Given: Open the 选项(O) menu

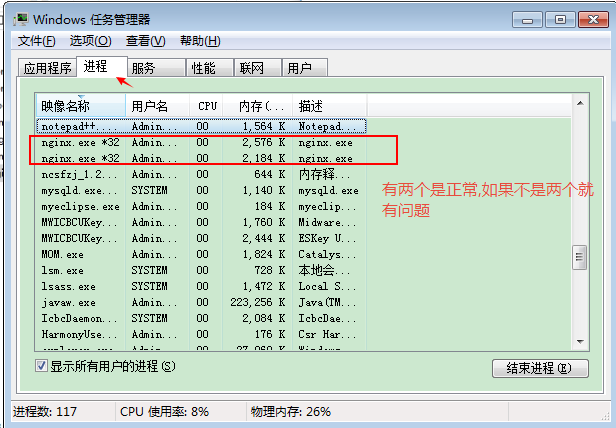Looking at the screenshot, I should 90,41.
